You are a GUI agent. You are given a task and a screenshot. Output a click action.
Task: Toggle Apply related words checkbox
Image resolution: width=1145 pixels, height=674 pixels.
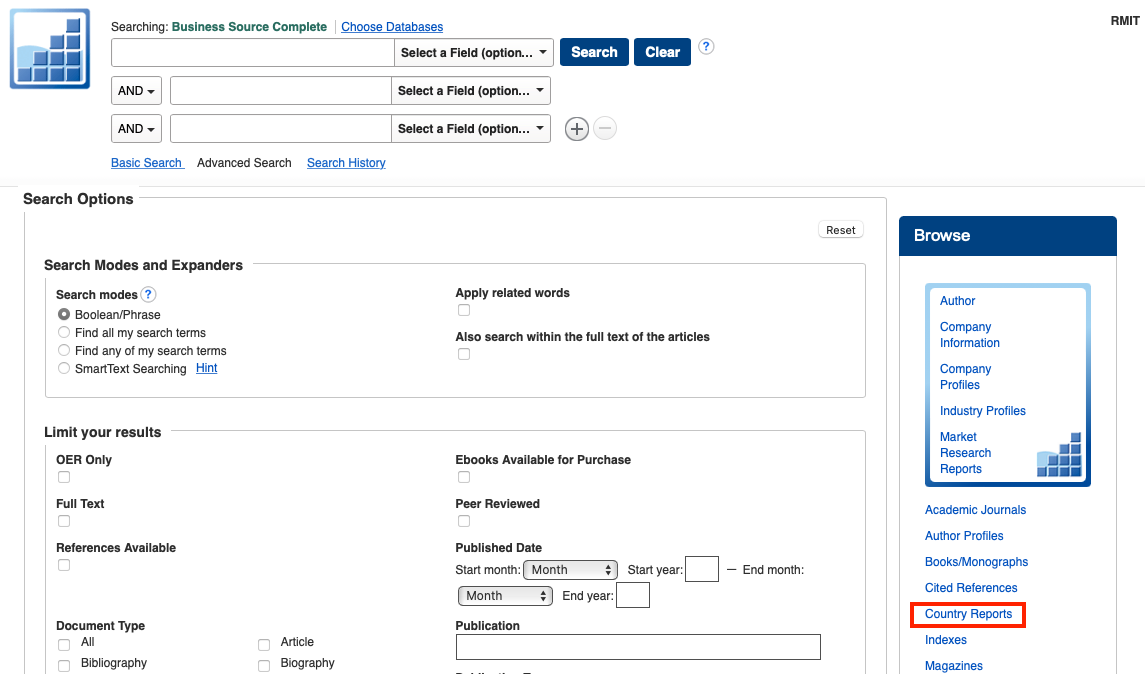[x=464, y=311]
